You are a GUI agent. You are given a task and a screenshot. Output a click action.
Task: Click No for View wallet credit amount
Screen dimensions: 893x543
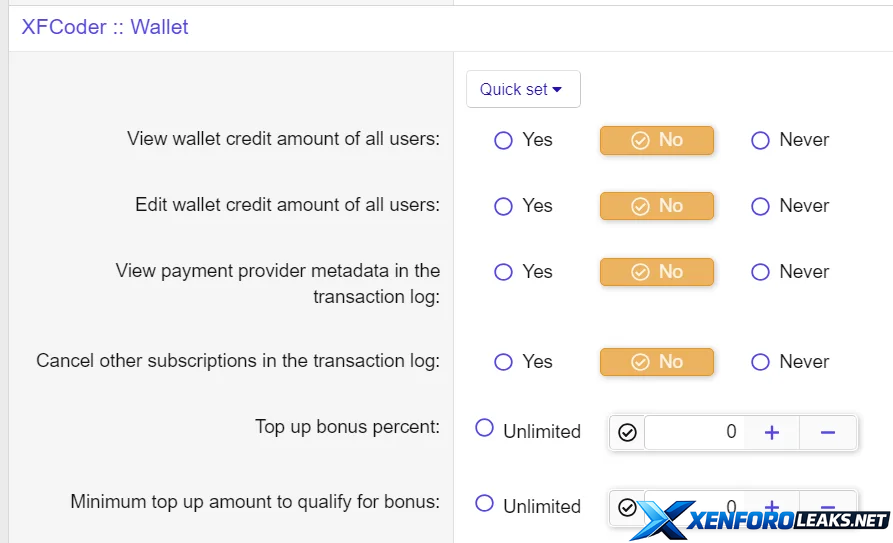coord(657,140)
